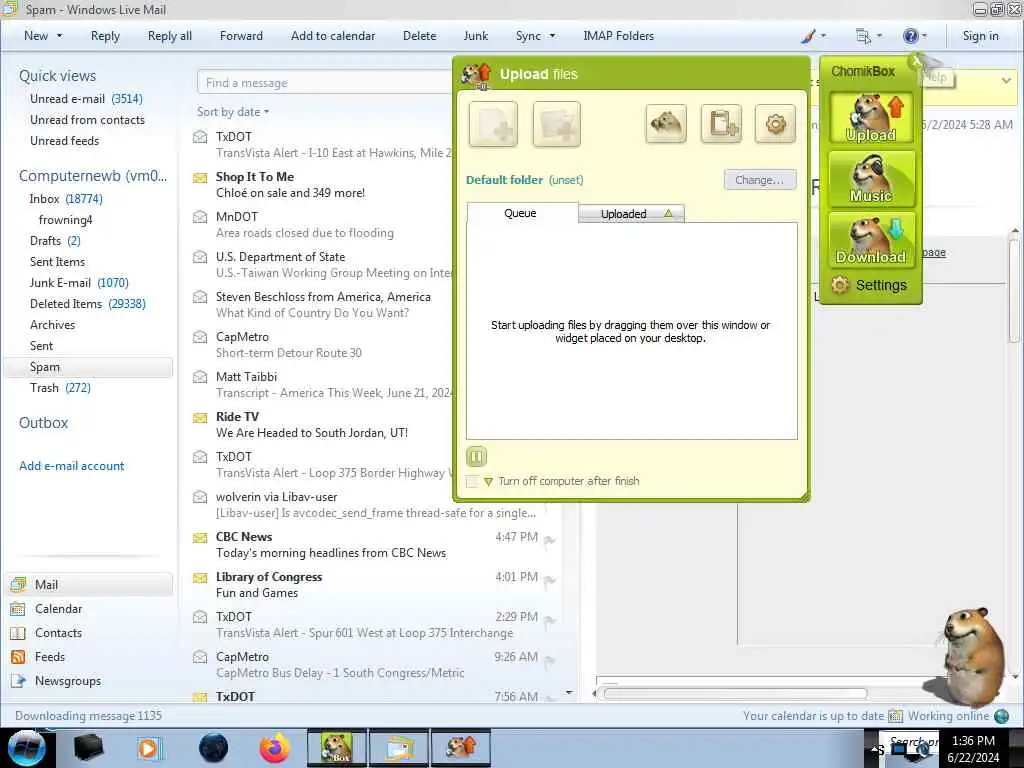This screenshot has height=768, width=1024.
Task: Open the Outbox in the folder pane
Action: 44,423
